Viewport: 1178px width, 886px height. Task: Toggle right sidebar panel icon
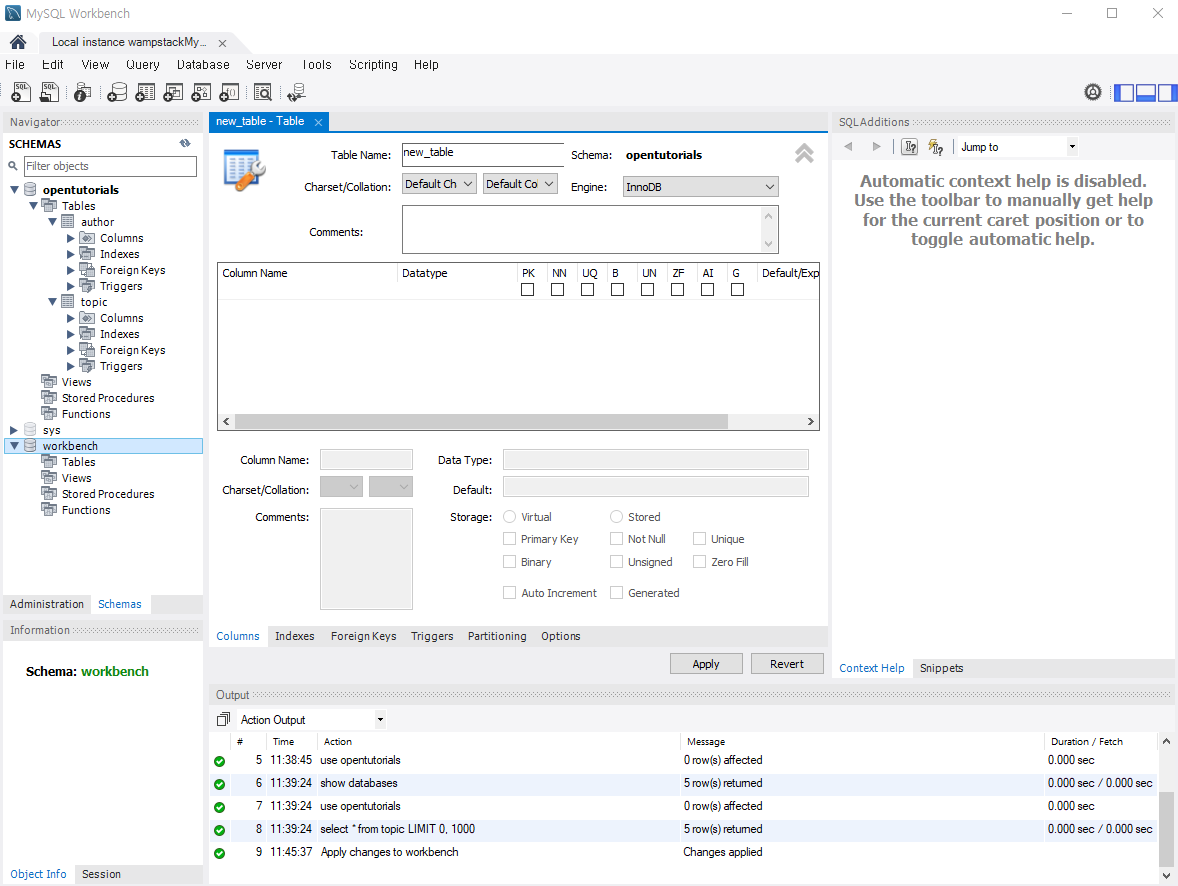[x=1167, y=92]
